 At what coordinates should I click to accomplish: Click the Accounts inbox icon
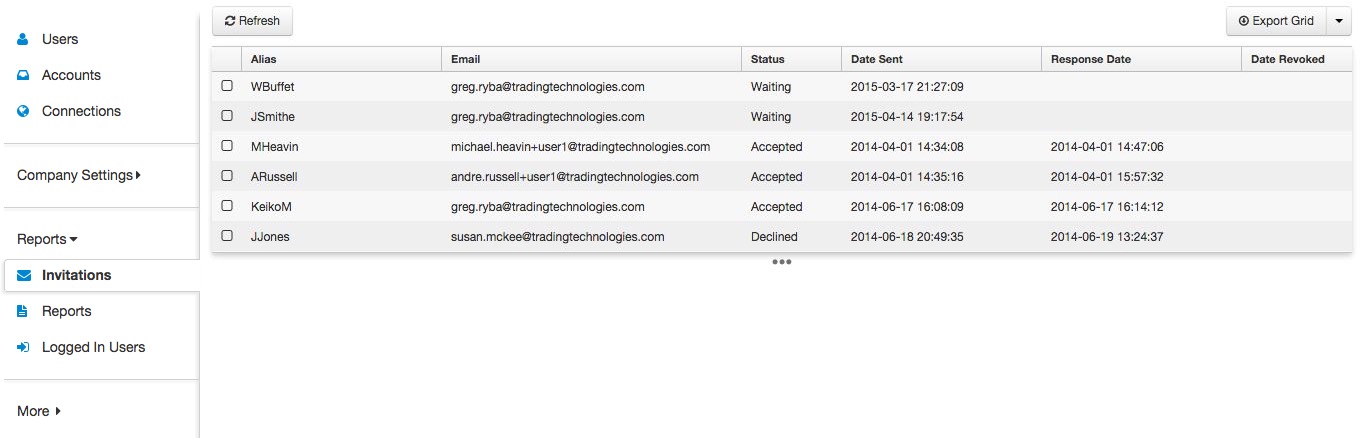pyautogui.click(x=23, y=75)
